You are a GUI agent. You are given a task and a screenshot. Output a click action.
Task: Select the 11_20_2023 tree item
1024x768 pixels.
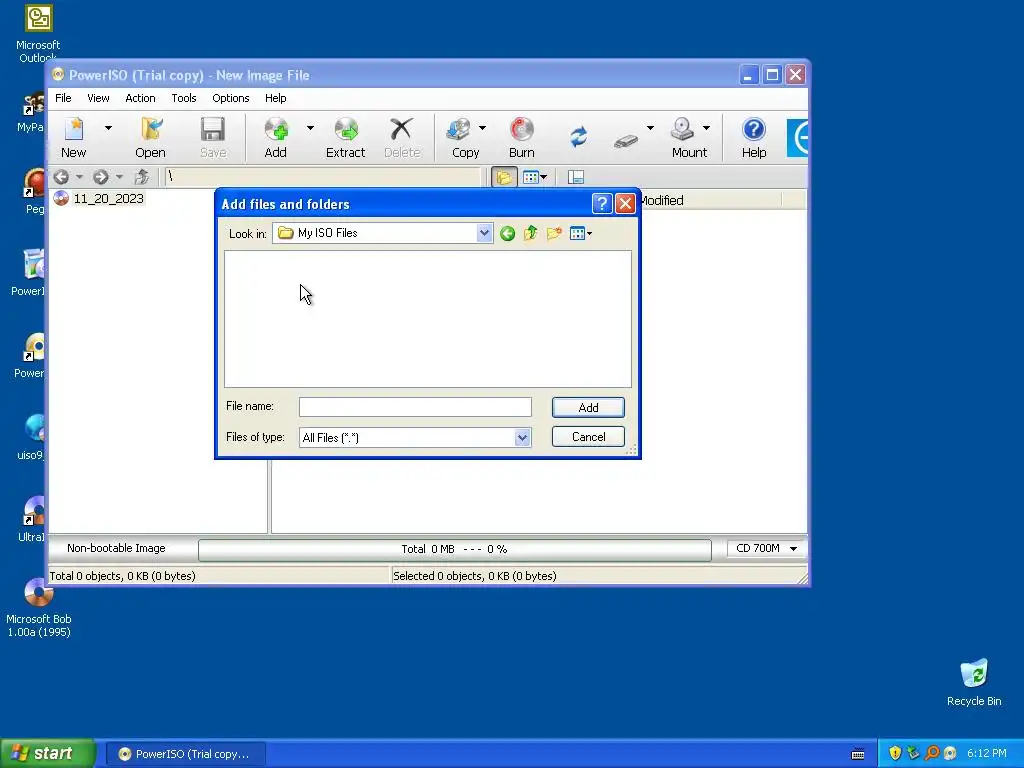point(108,199)
